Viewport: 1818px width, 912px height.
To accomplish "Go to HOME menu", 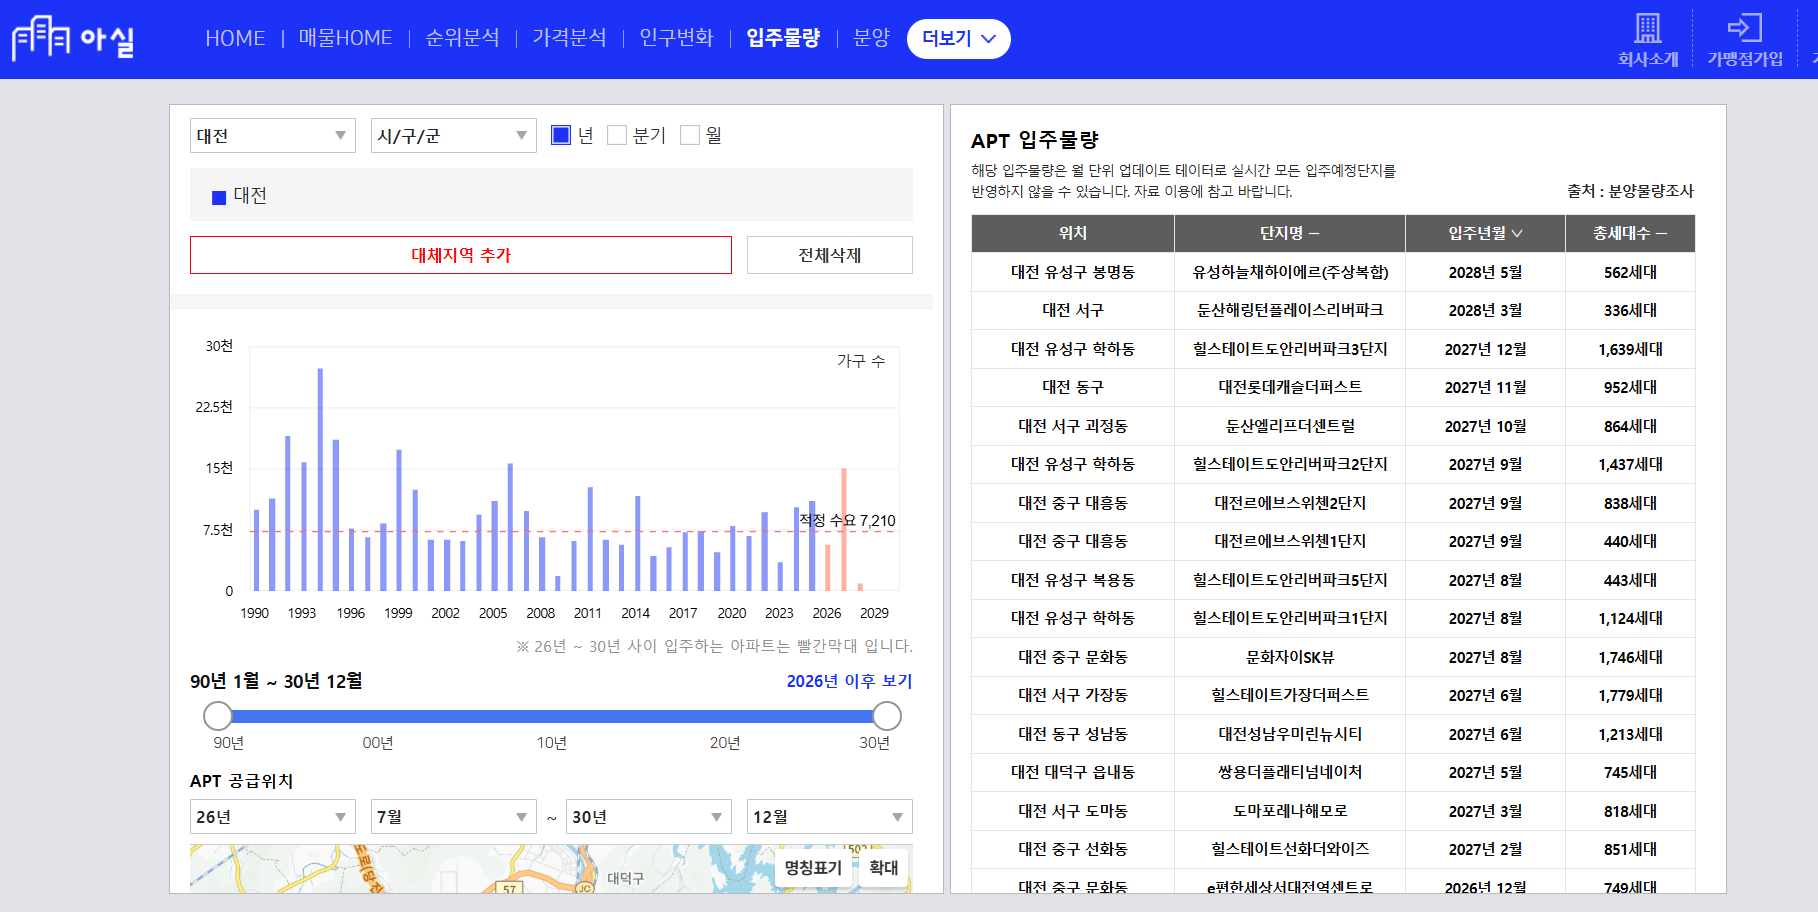I will (235, 38).
